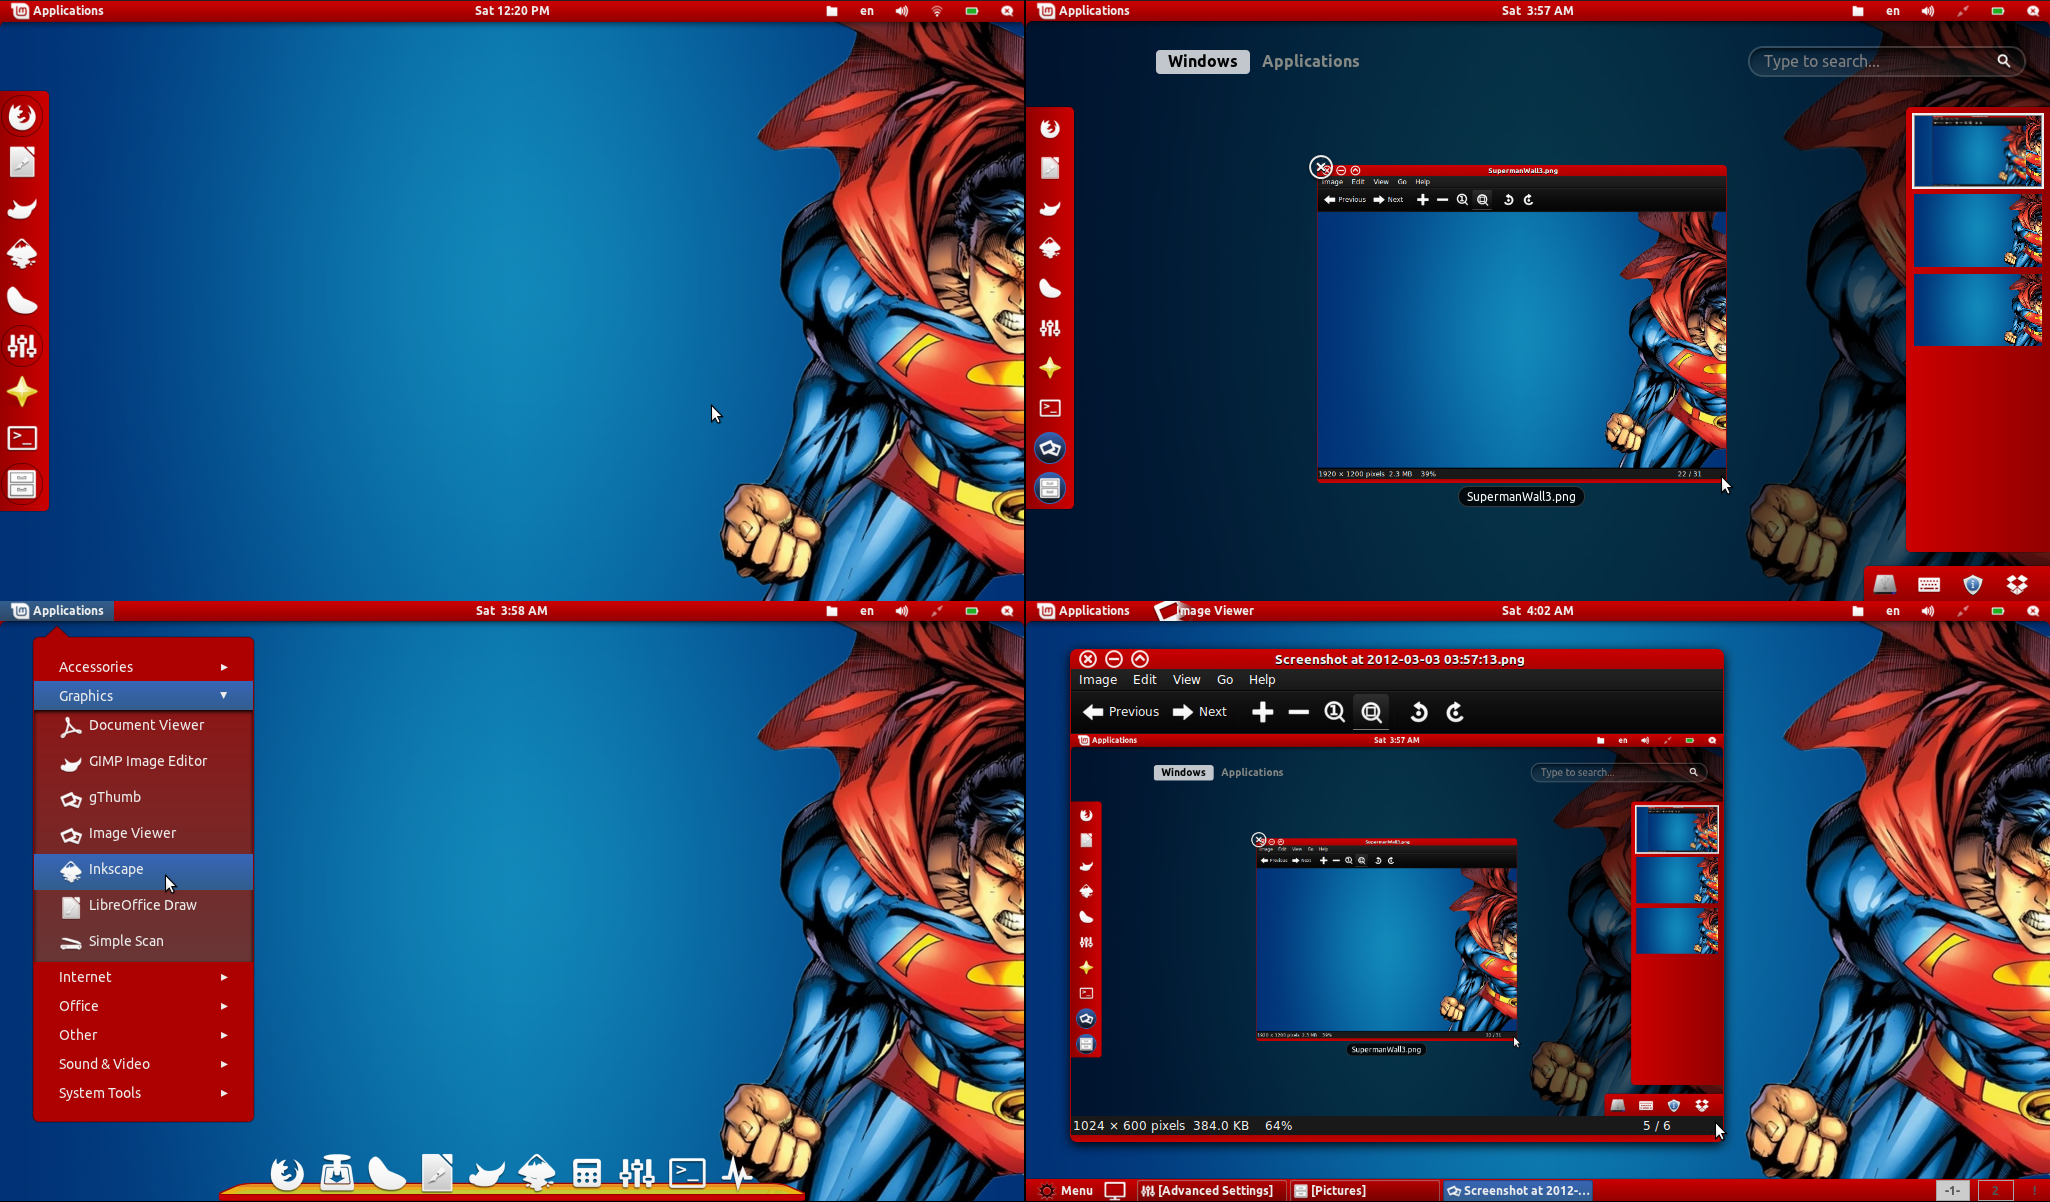Viewport: 2050px width, 1202px height.
Task: Switch to the Applications tab in the overview
Action: pyautogui.click(x=1310, y=61)
